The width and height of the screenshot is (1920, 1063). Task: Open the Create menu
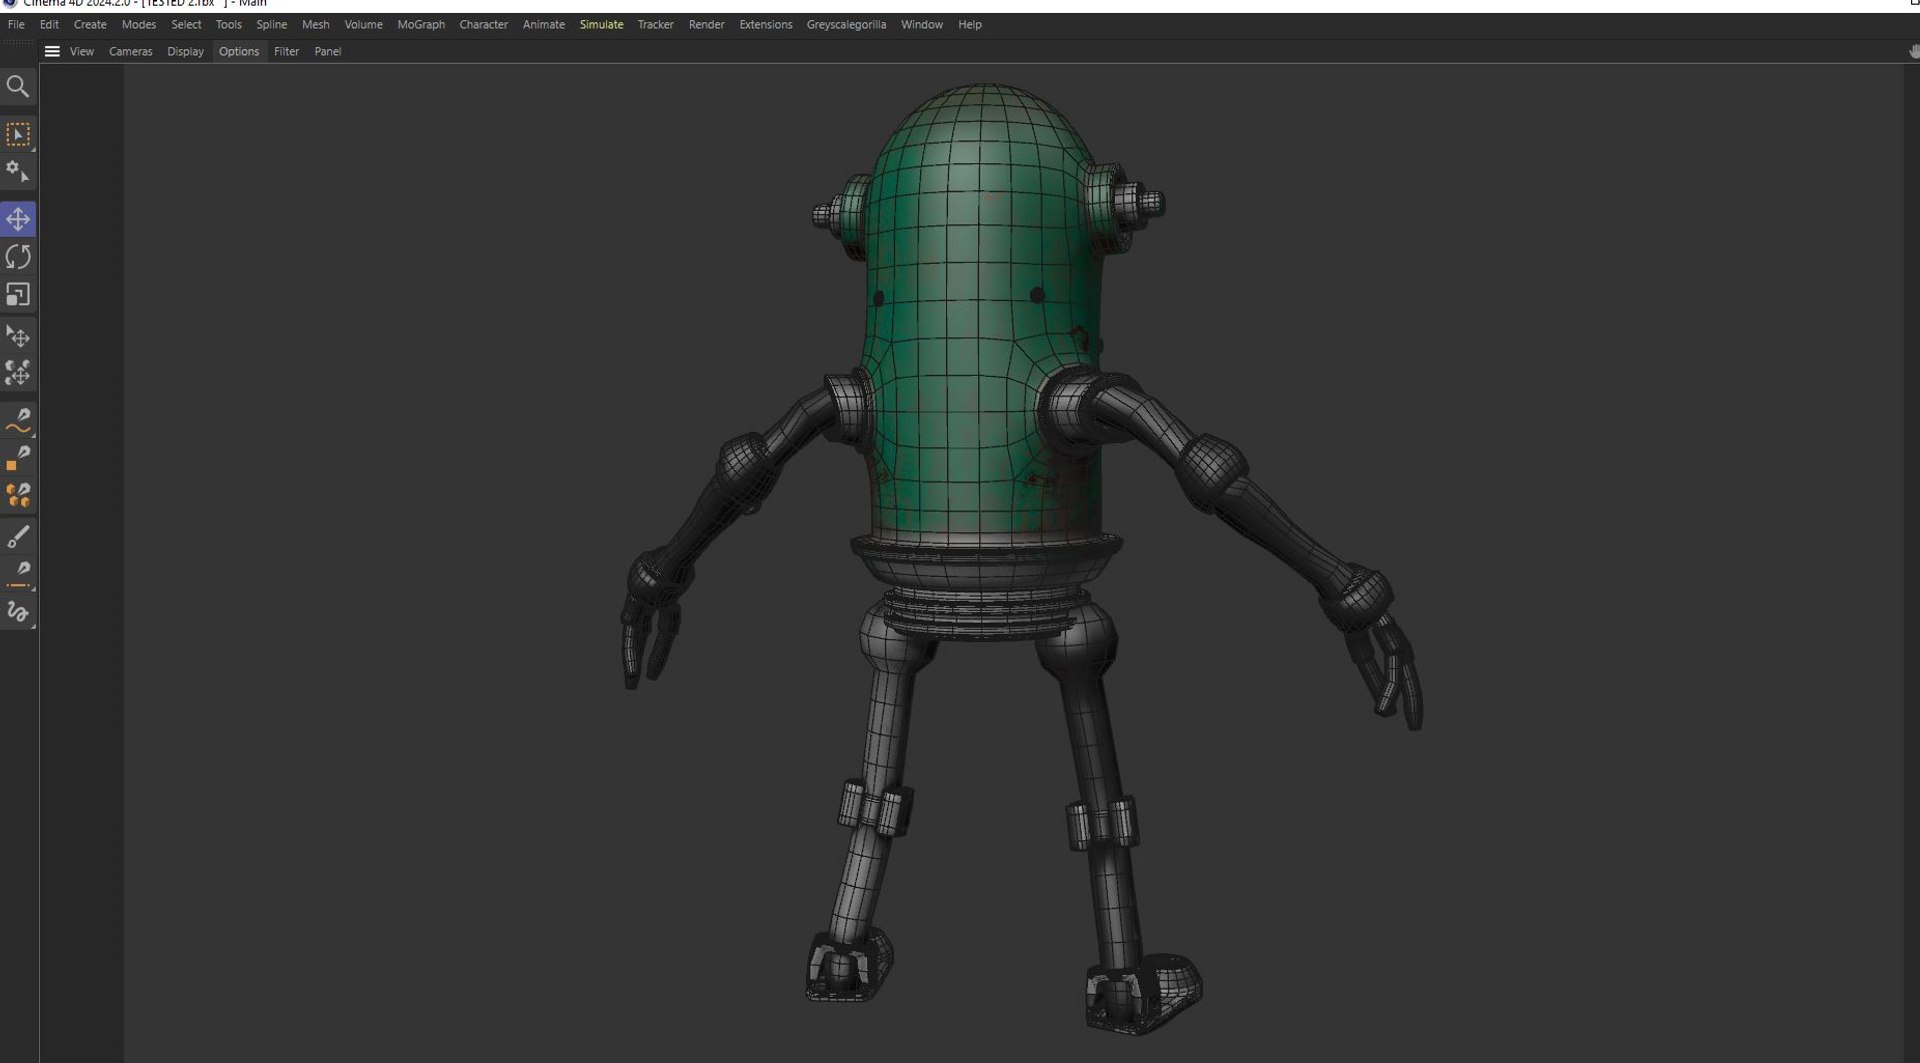click(90, 25)
